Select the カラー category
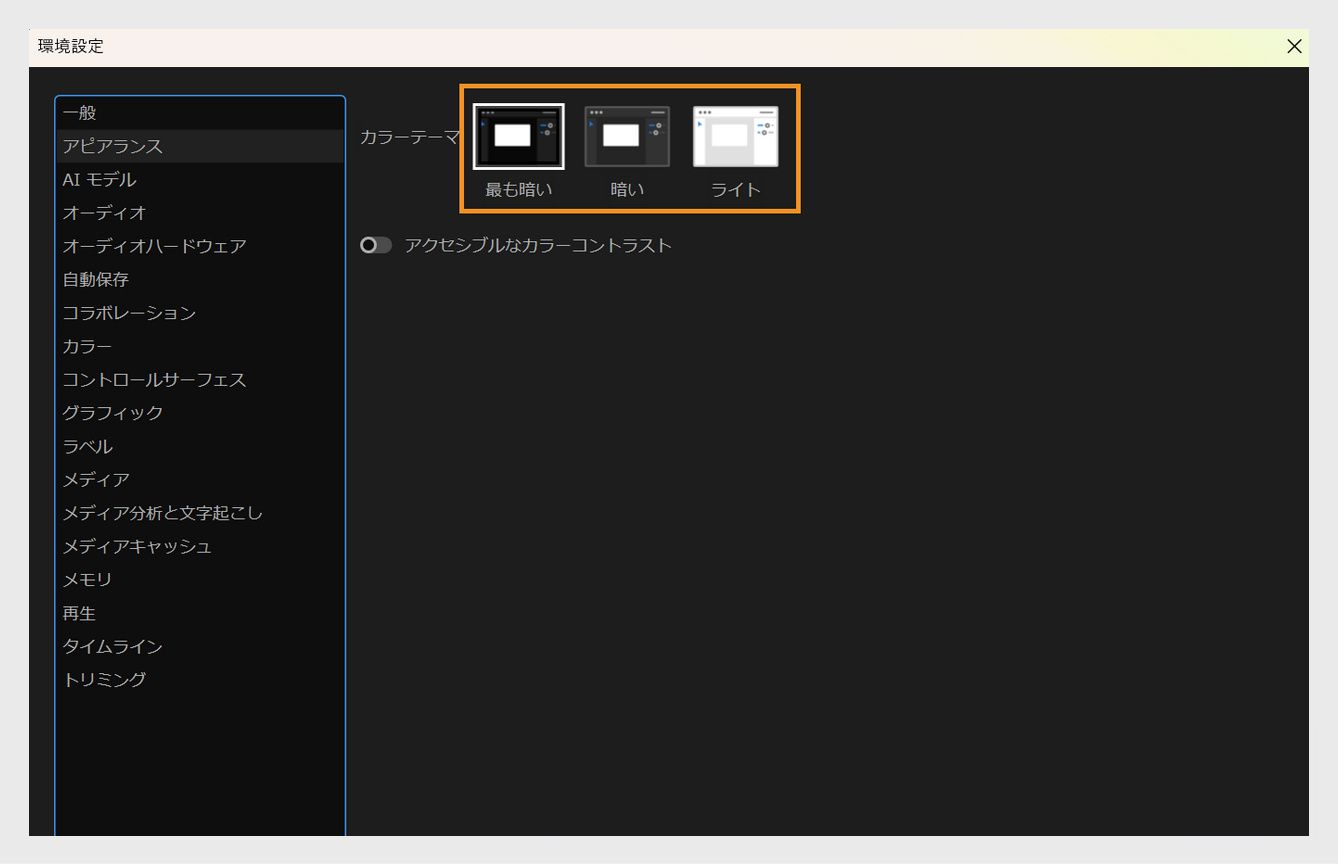 tap(200, 346)
